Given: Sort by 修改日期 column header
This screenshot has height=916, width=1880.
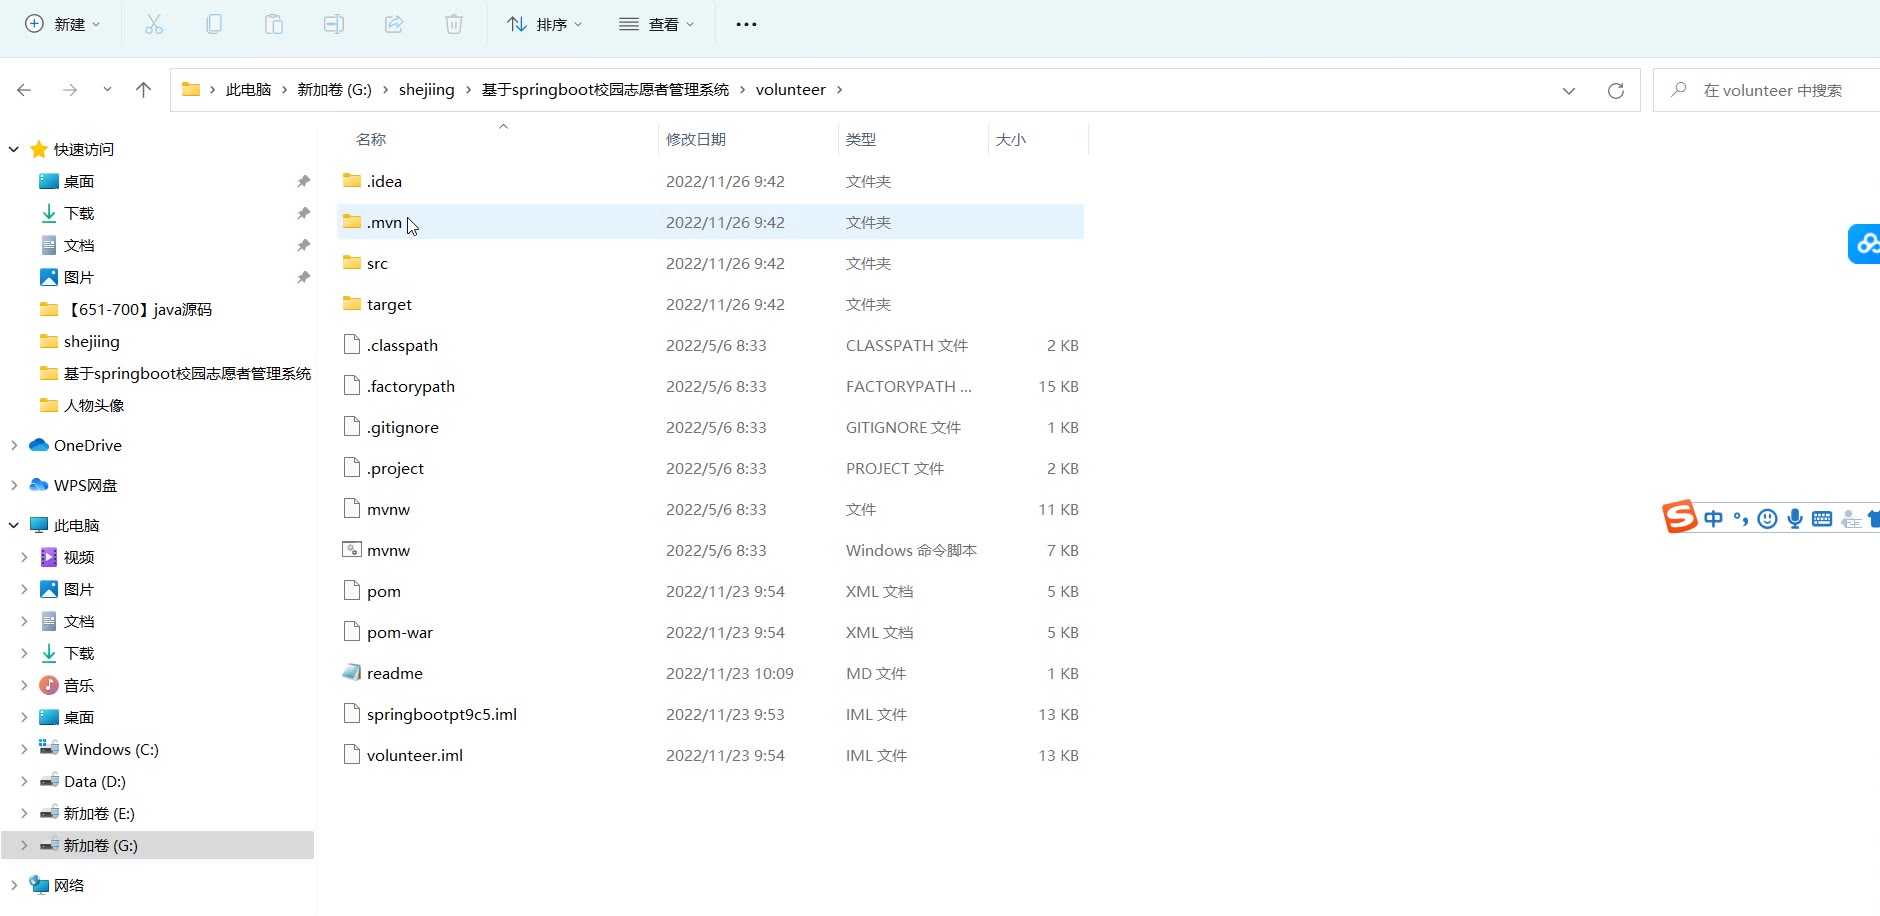Looking at the screenshot, I should [x=696, y=139].
